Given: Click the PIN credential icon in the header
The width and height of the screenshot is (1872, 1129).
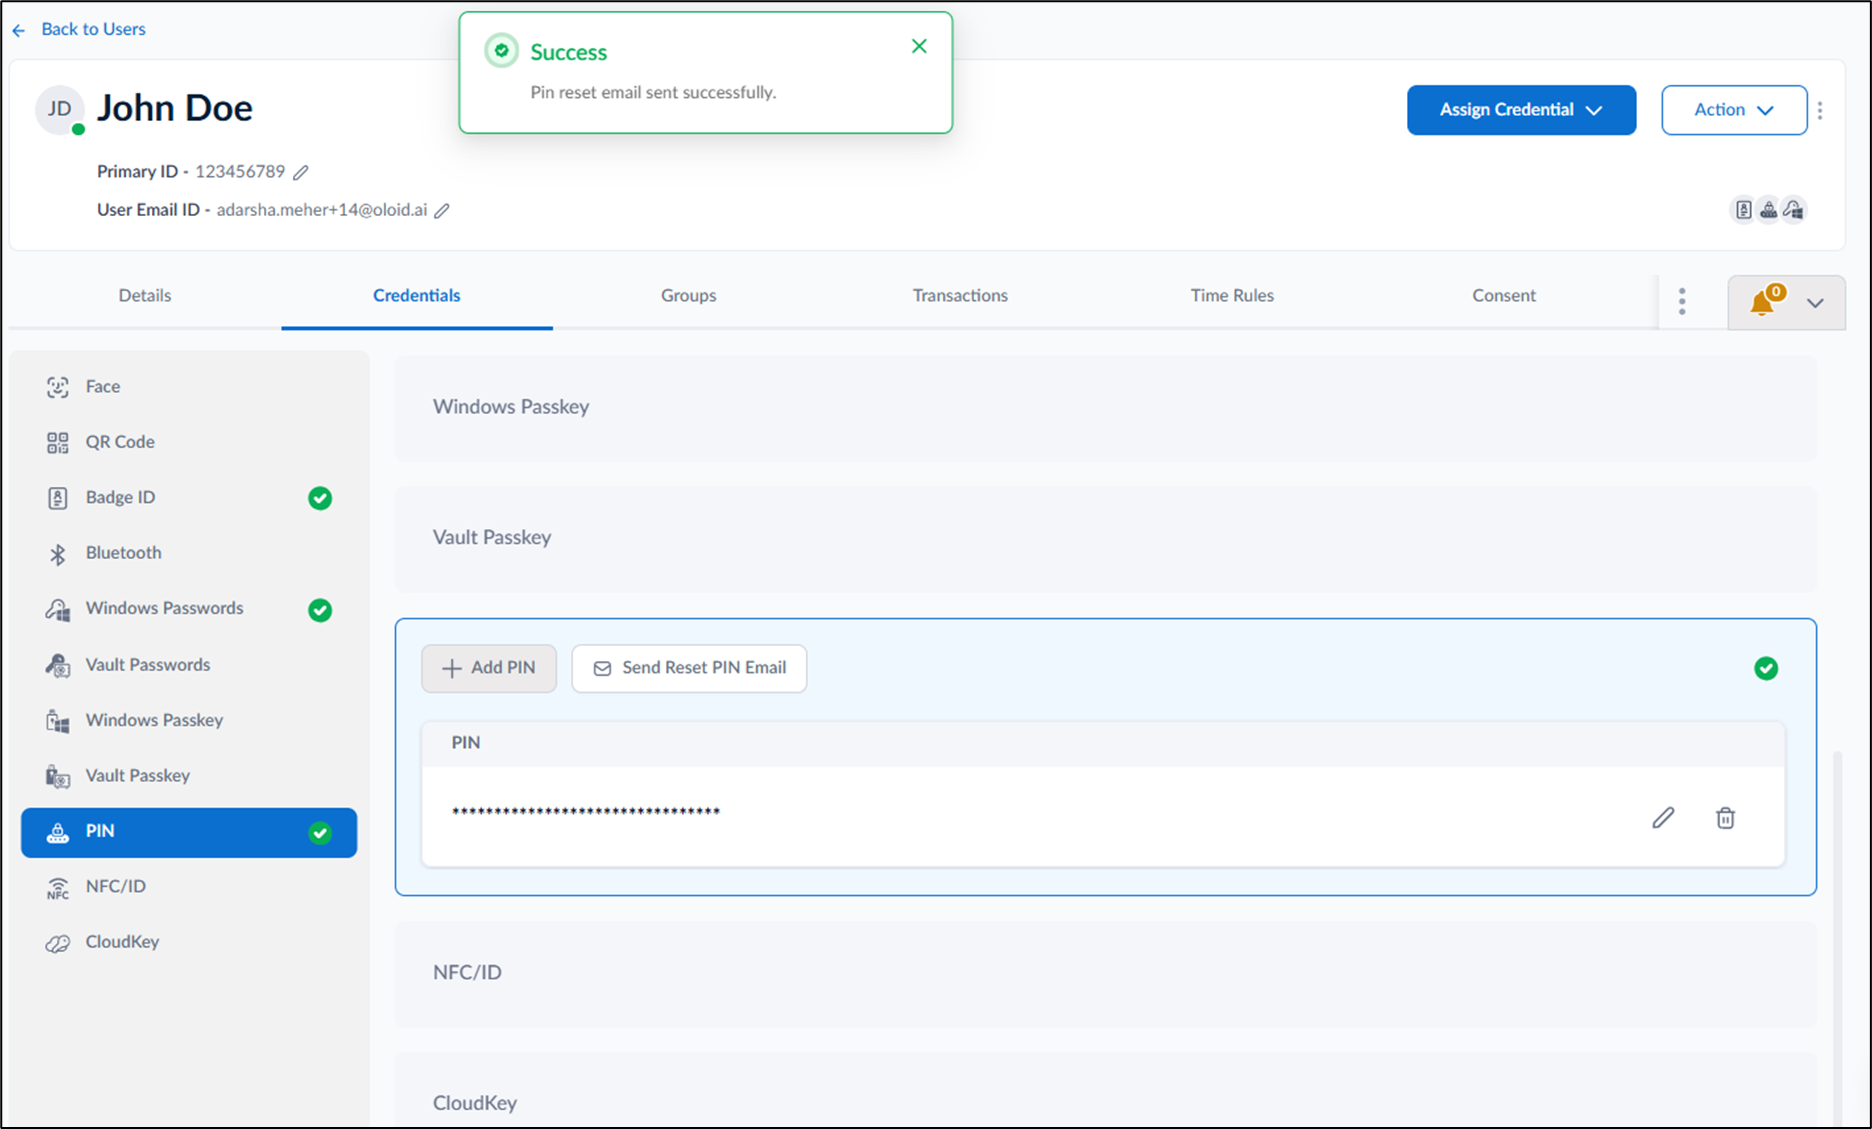Looking at the screenshot, I should click(x=1769, y=210).
